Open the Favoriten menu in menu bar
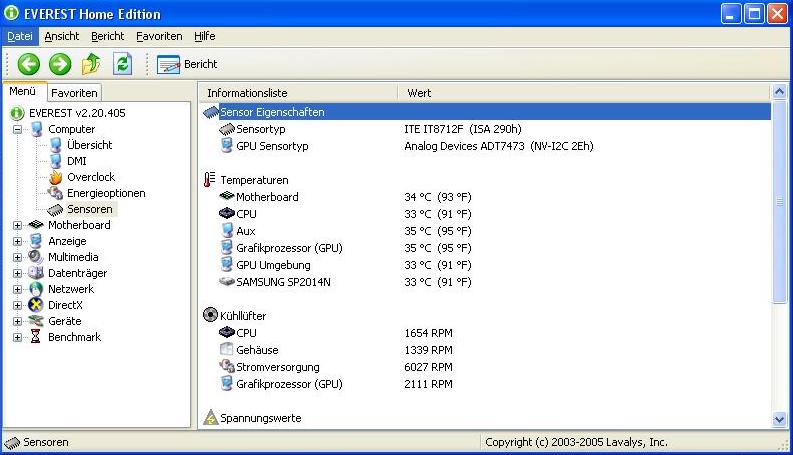Screen dimensions: 793x455 [159, 36]
